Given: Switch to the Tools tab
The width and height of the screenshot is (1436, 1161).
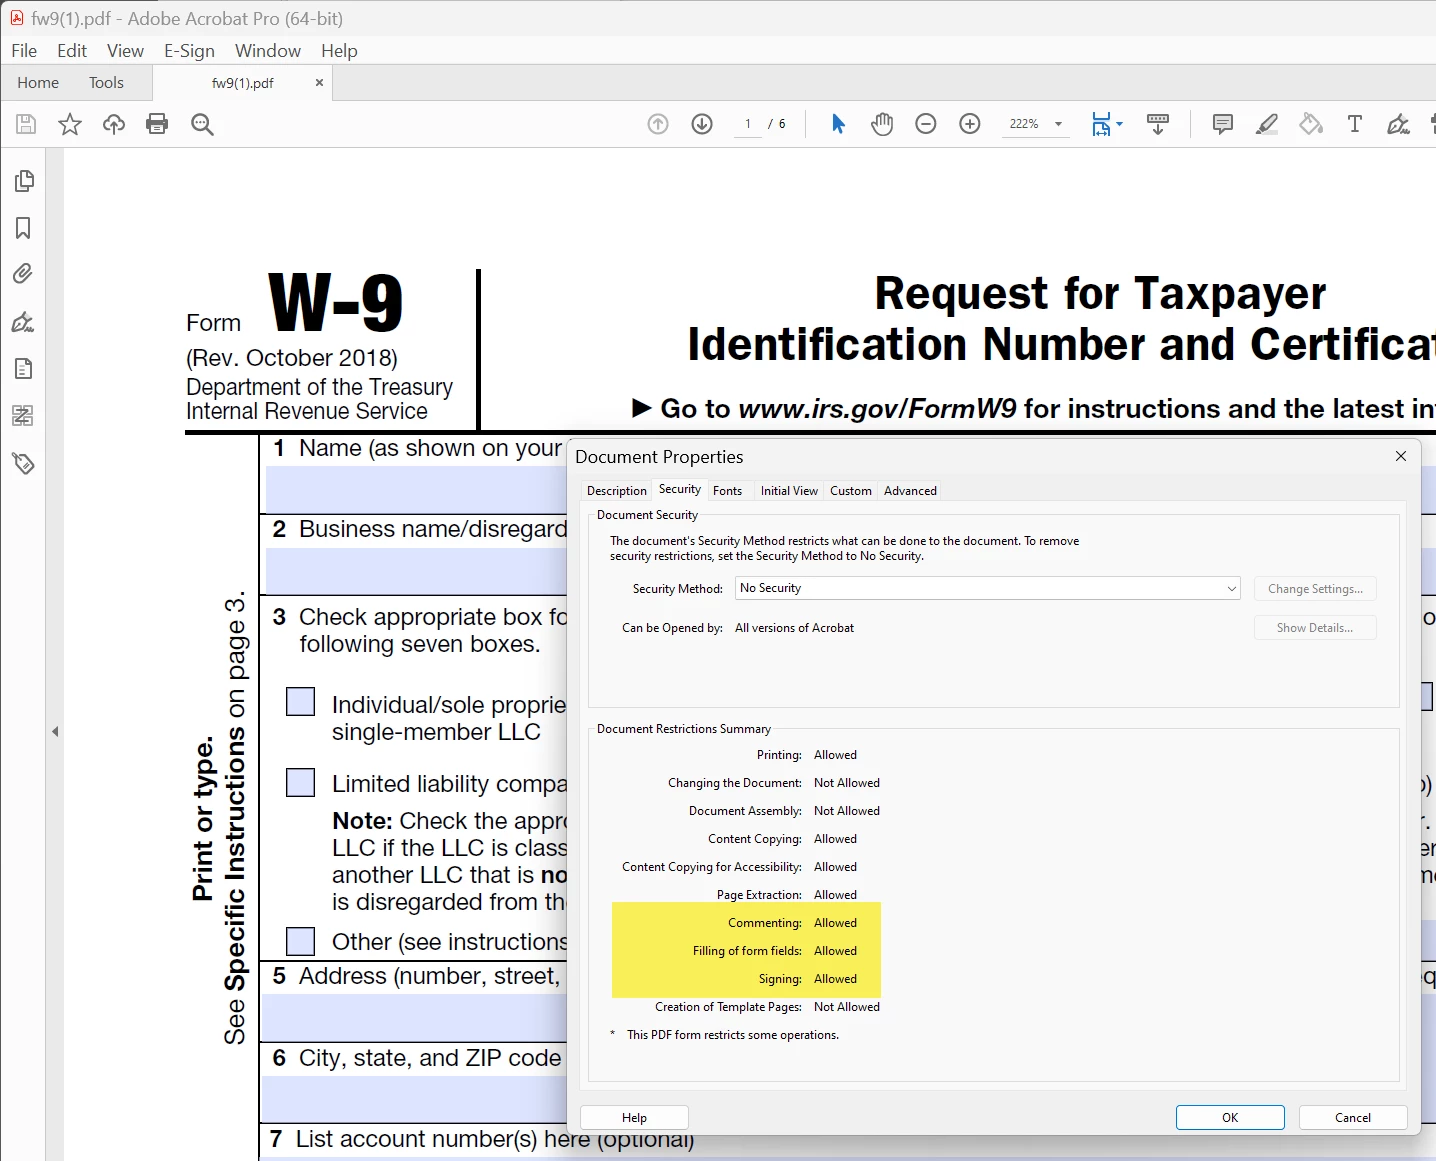Looking at the screenshot, I should (106, 83).
